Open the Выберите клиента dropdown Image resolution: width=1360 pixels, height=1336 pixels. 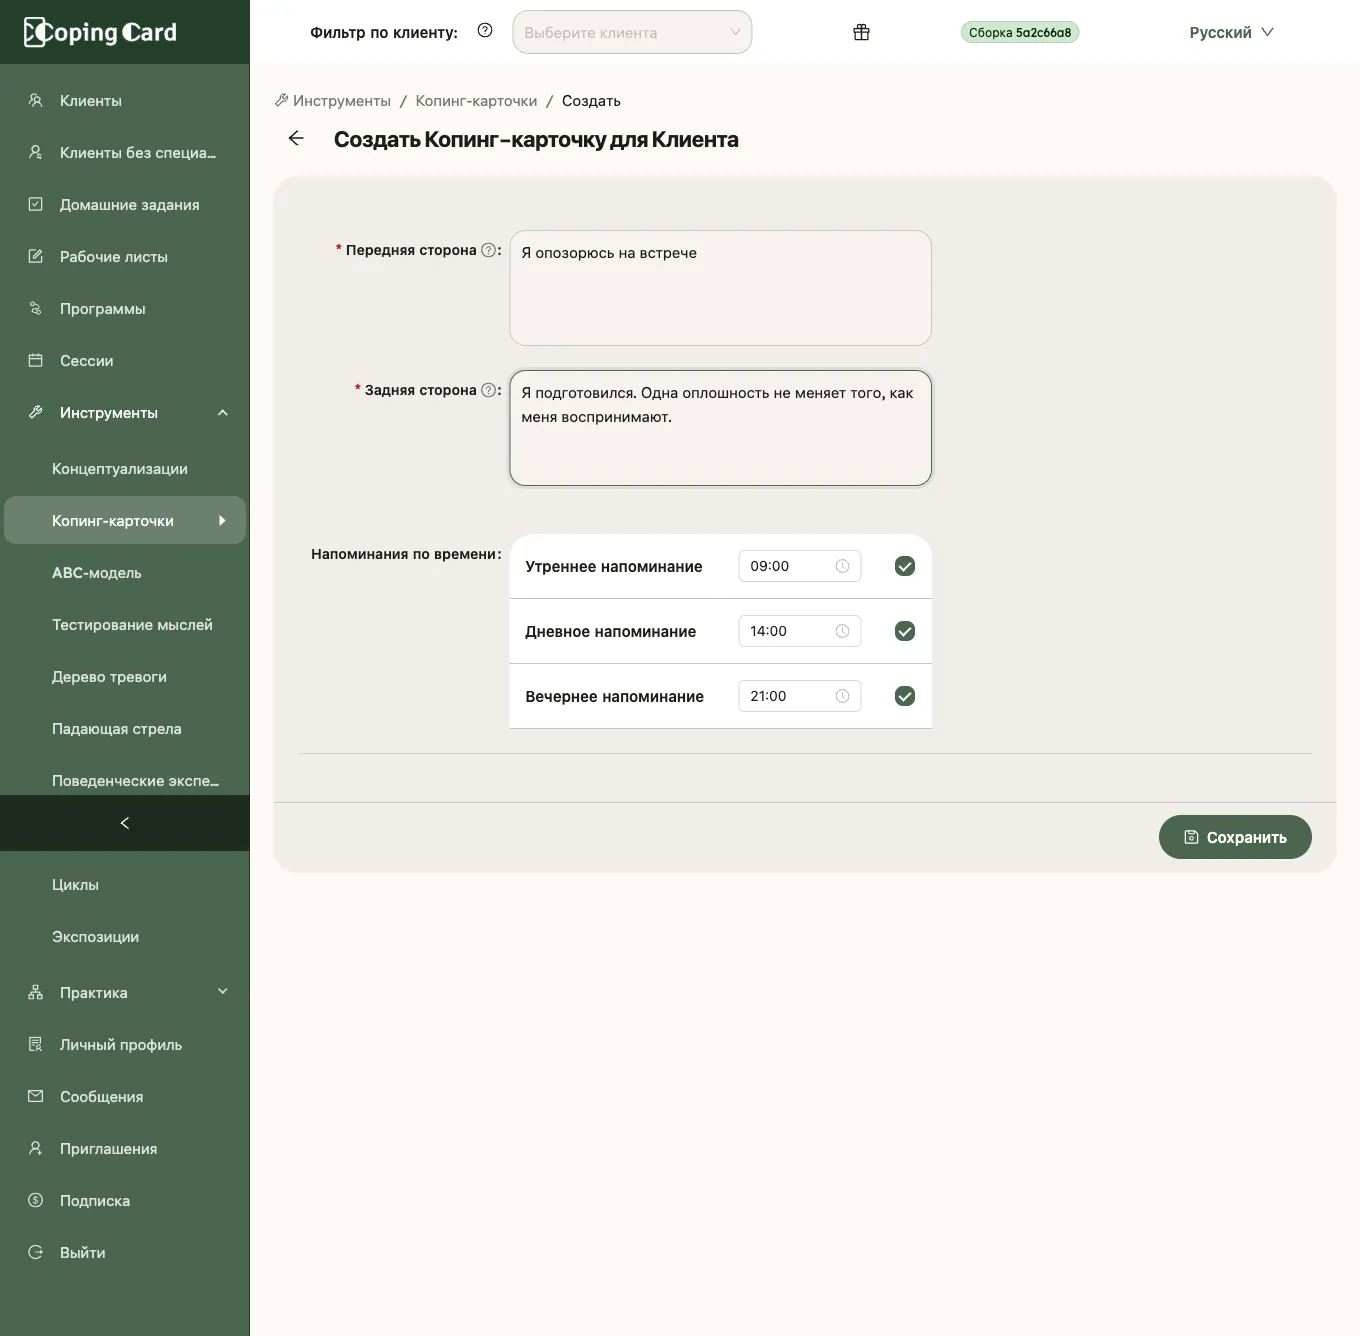tap(632, 32)
